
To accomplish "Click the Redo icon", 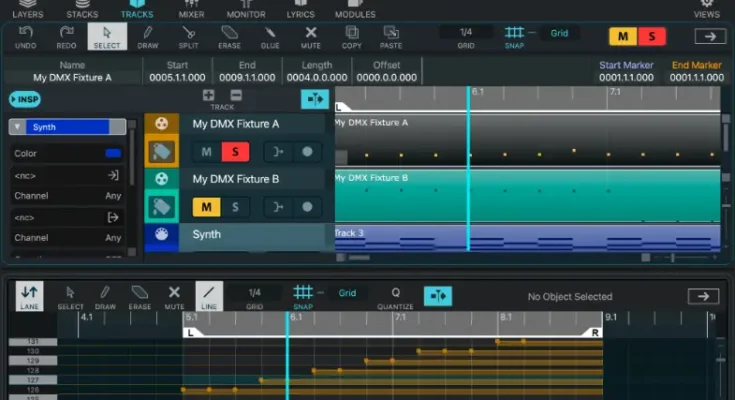I will (x=65, y=37).
